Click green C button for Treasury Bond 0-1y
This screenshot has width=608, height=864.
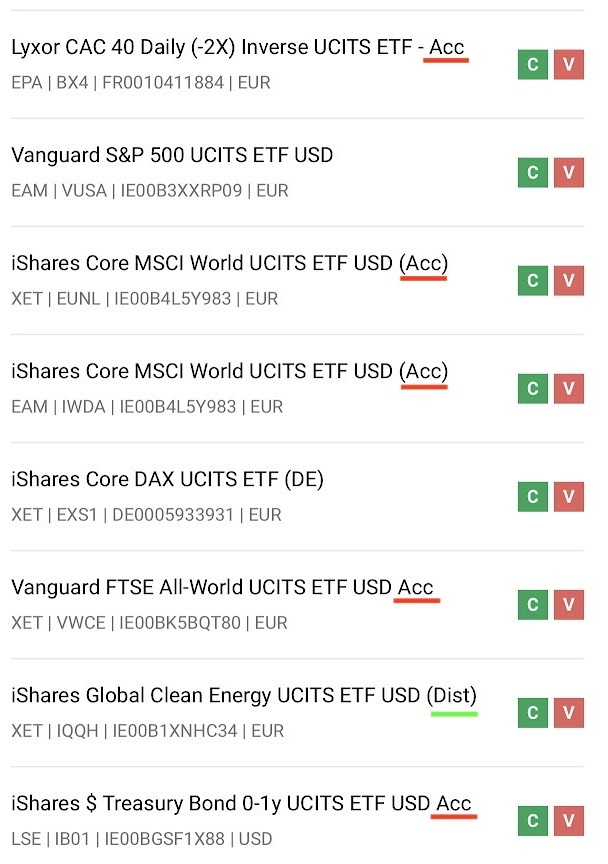coord(532,820)
